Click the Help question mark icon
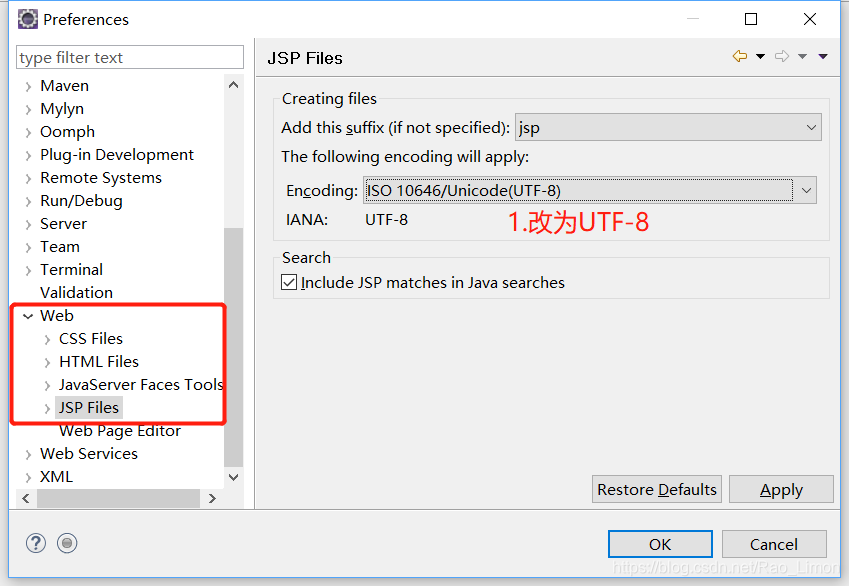This screenshot has height=586, width=849. click(x=36, y=543)
